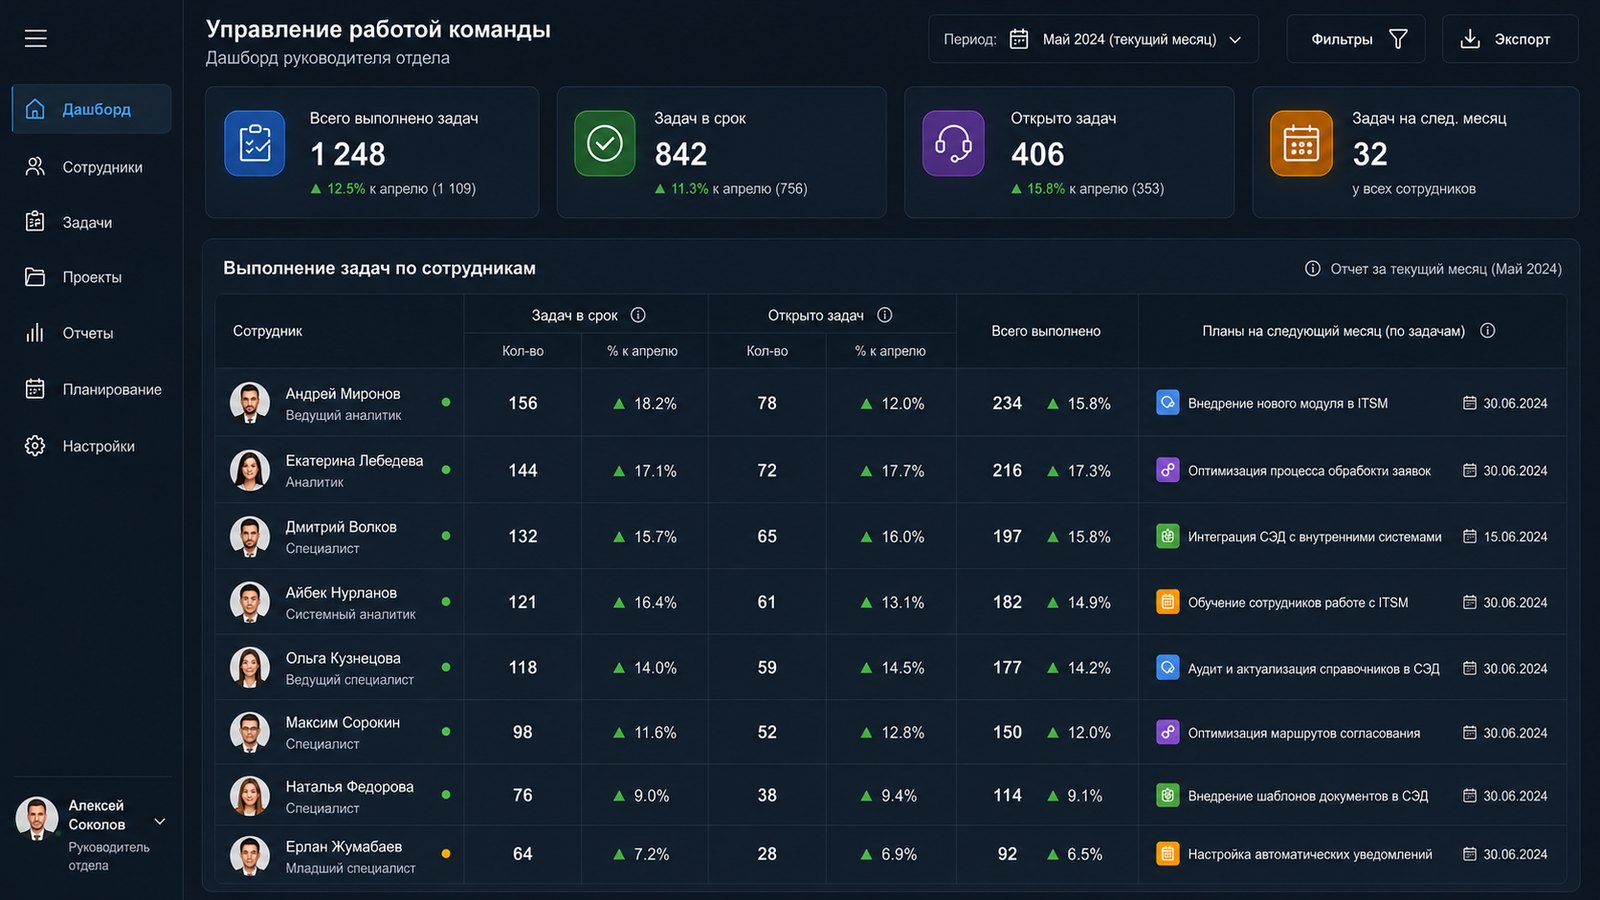Click the Экспорт button
Screen dimensions: 1600x900
click(1510, 39)
